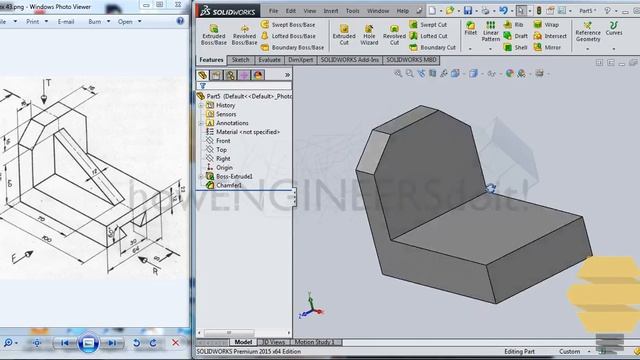Click the feature tree horizontal scrollbar
Screen dimensions: 640x360
[229, 333]
